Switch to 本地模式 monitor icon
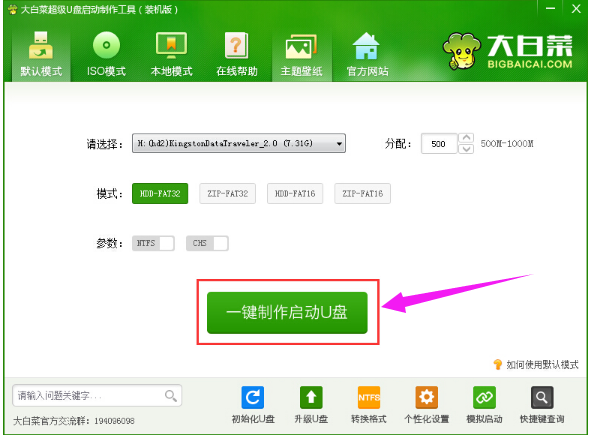The width and height of the screenshot is (594, 436). tap(171, 45)
